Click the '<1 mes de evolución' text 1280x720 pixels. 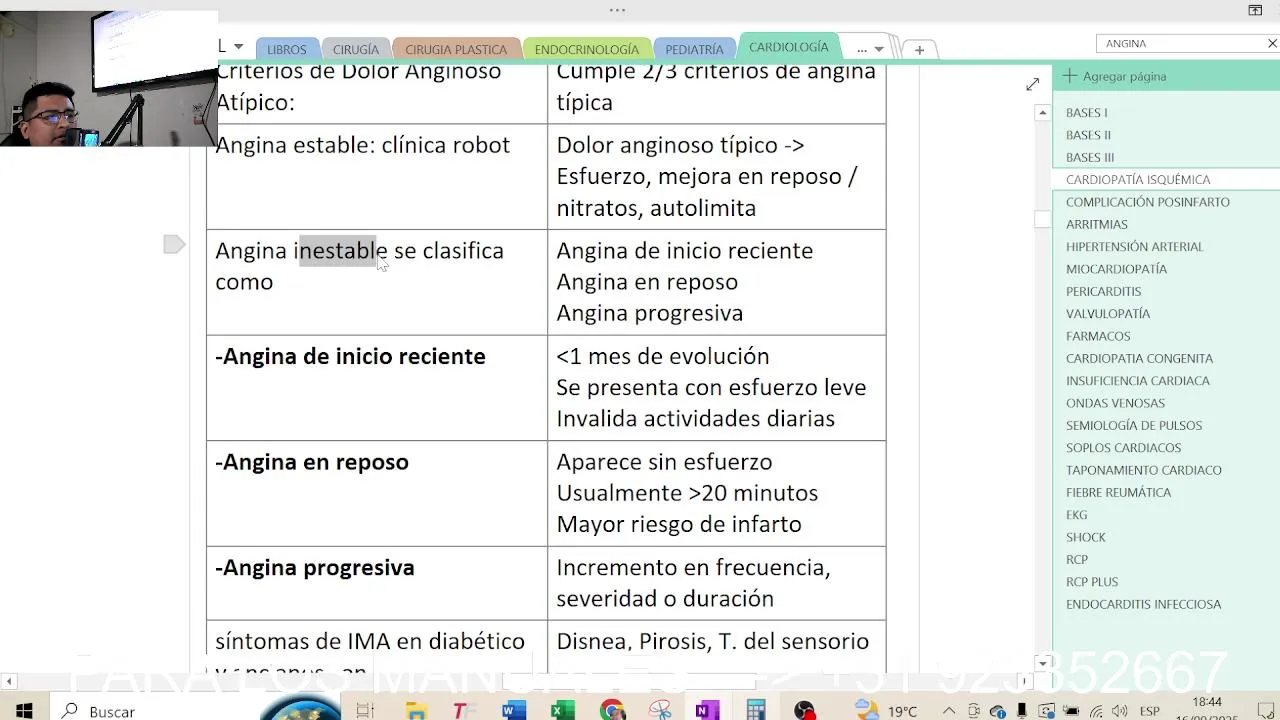(x=663, y=357)
